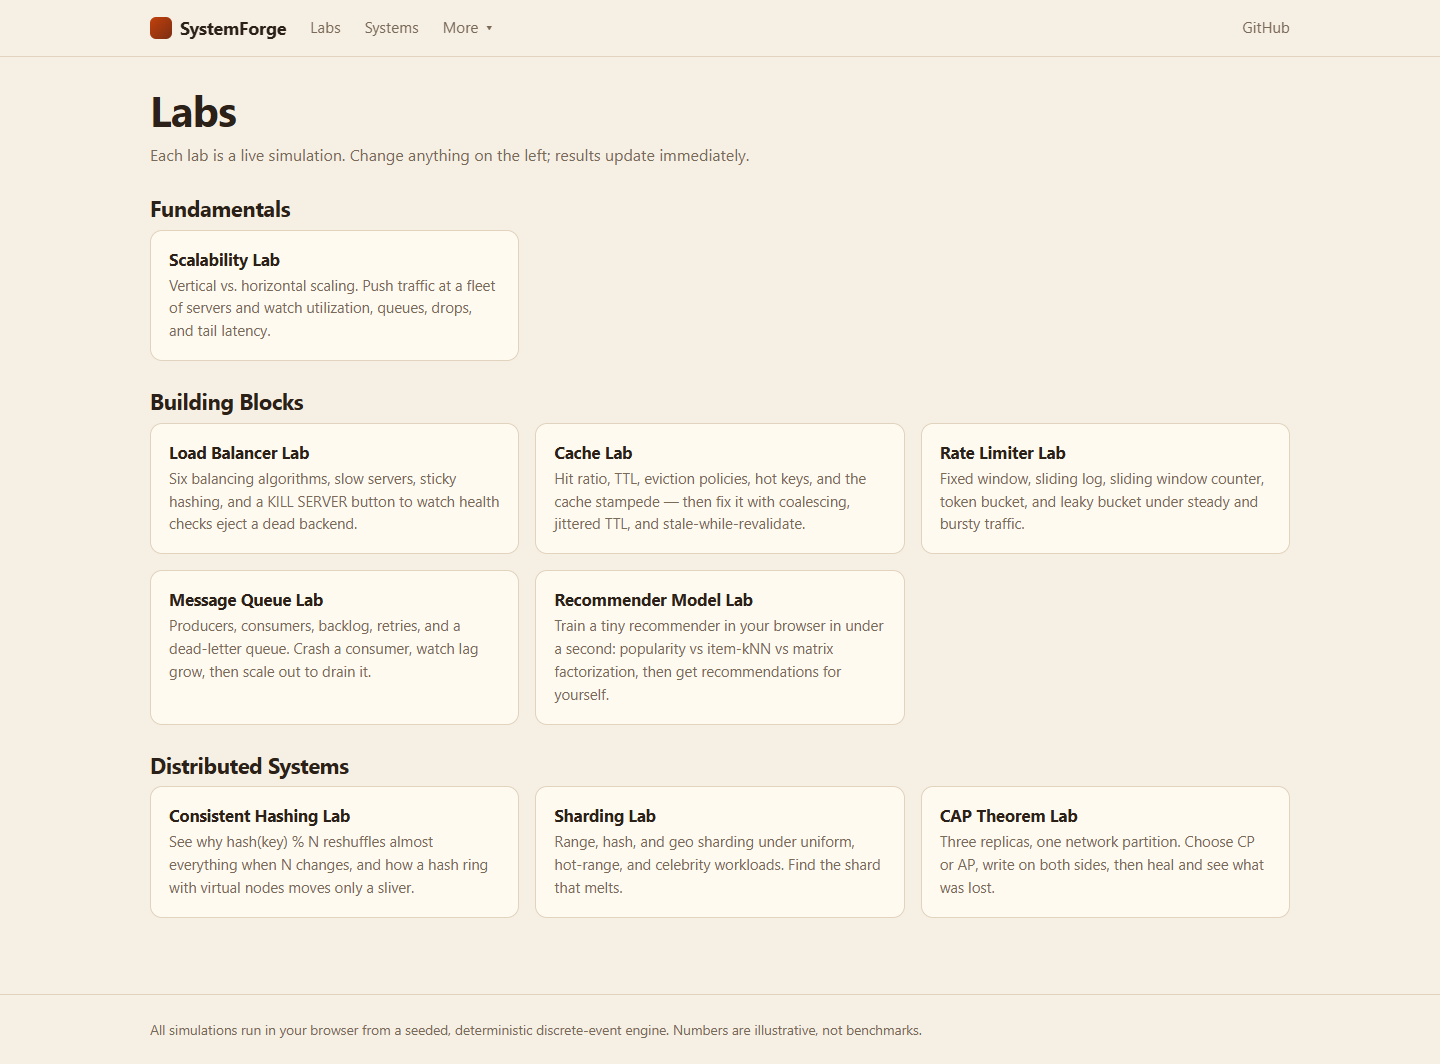The width and height of the screenshot is (1440, 1064).
Task: Click the Building Blocks section heading
Action: click(227, 402)
